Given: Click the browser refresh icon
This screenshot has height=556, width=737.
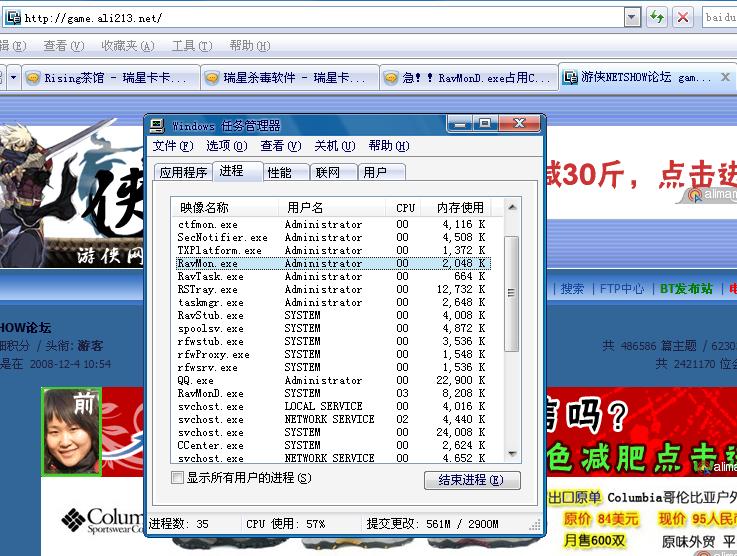Looking at the screenshot, I should pyautogui.click(x=657, y=18).
